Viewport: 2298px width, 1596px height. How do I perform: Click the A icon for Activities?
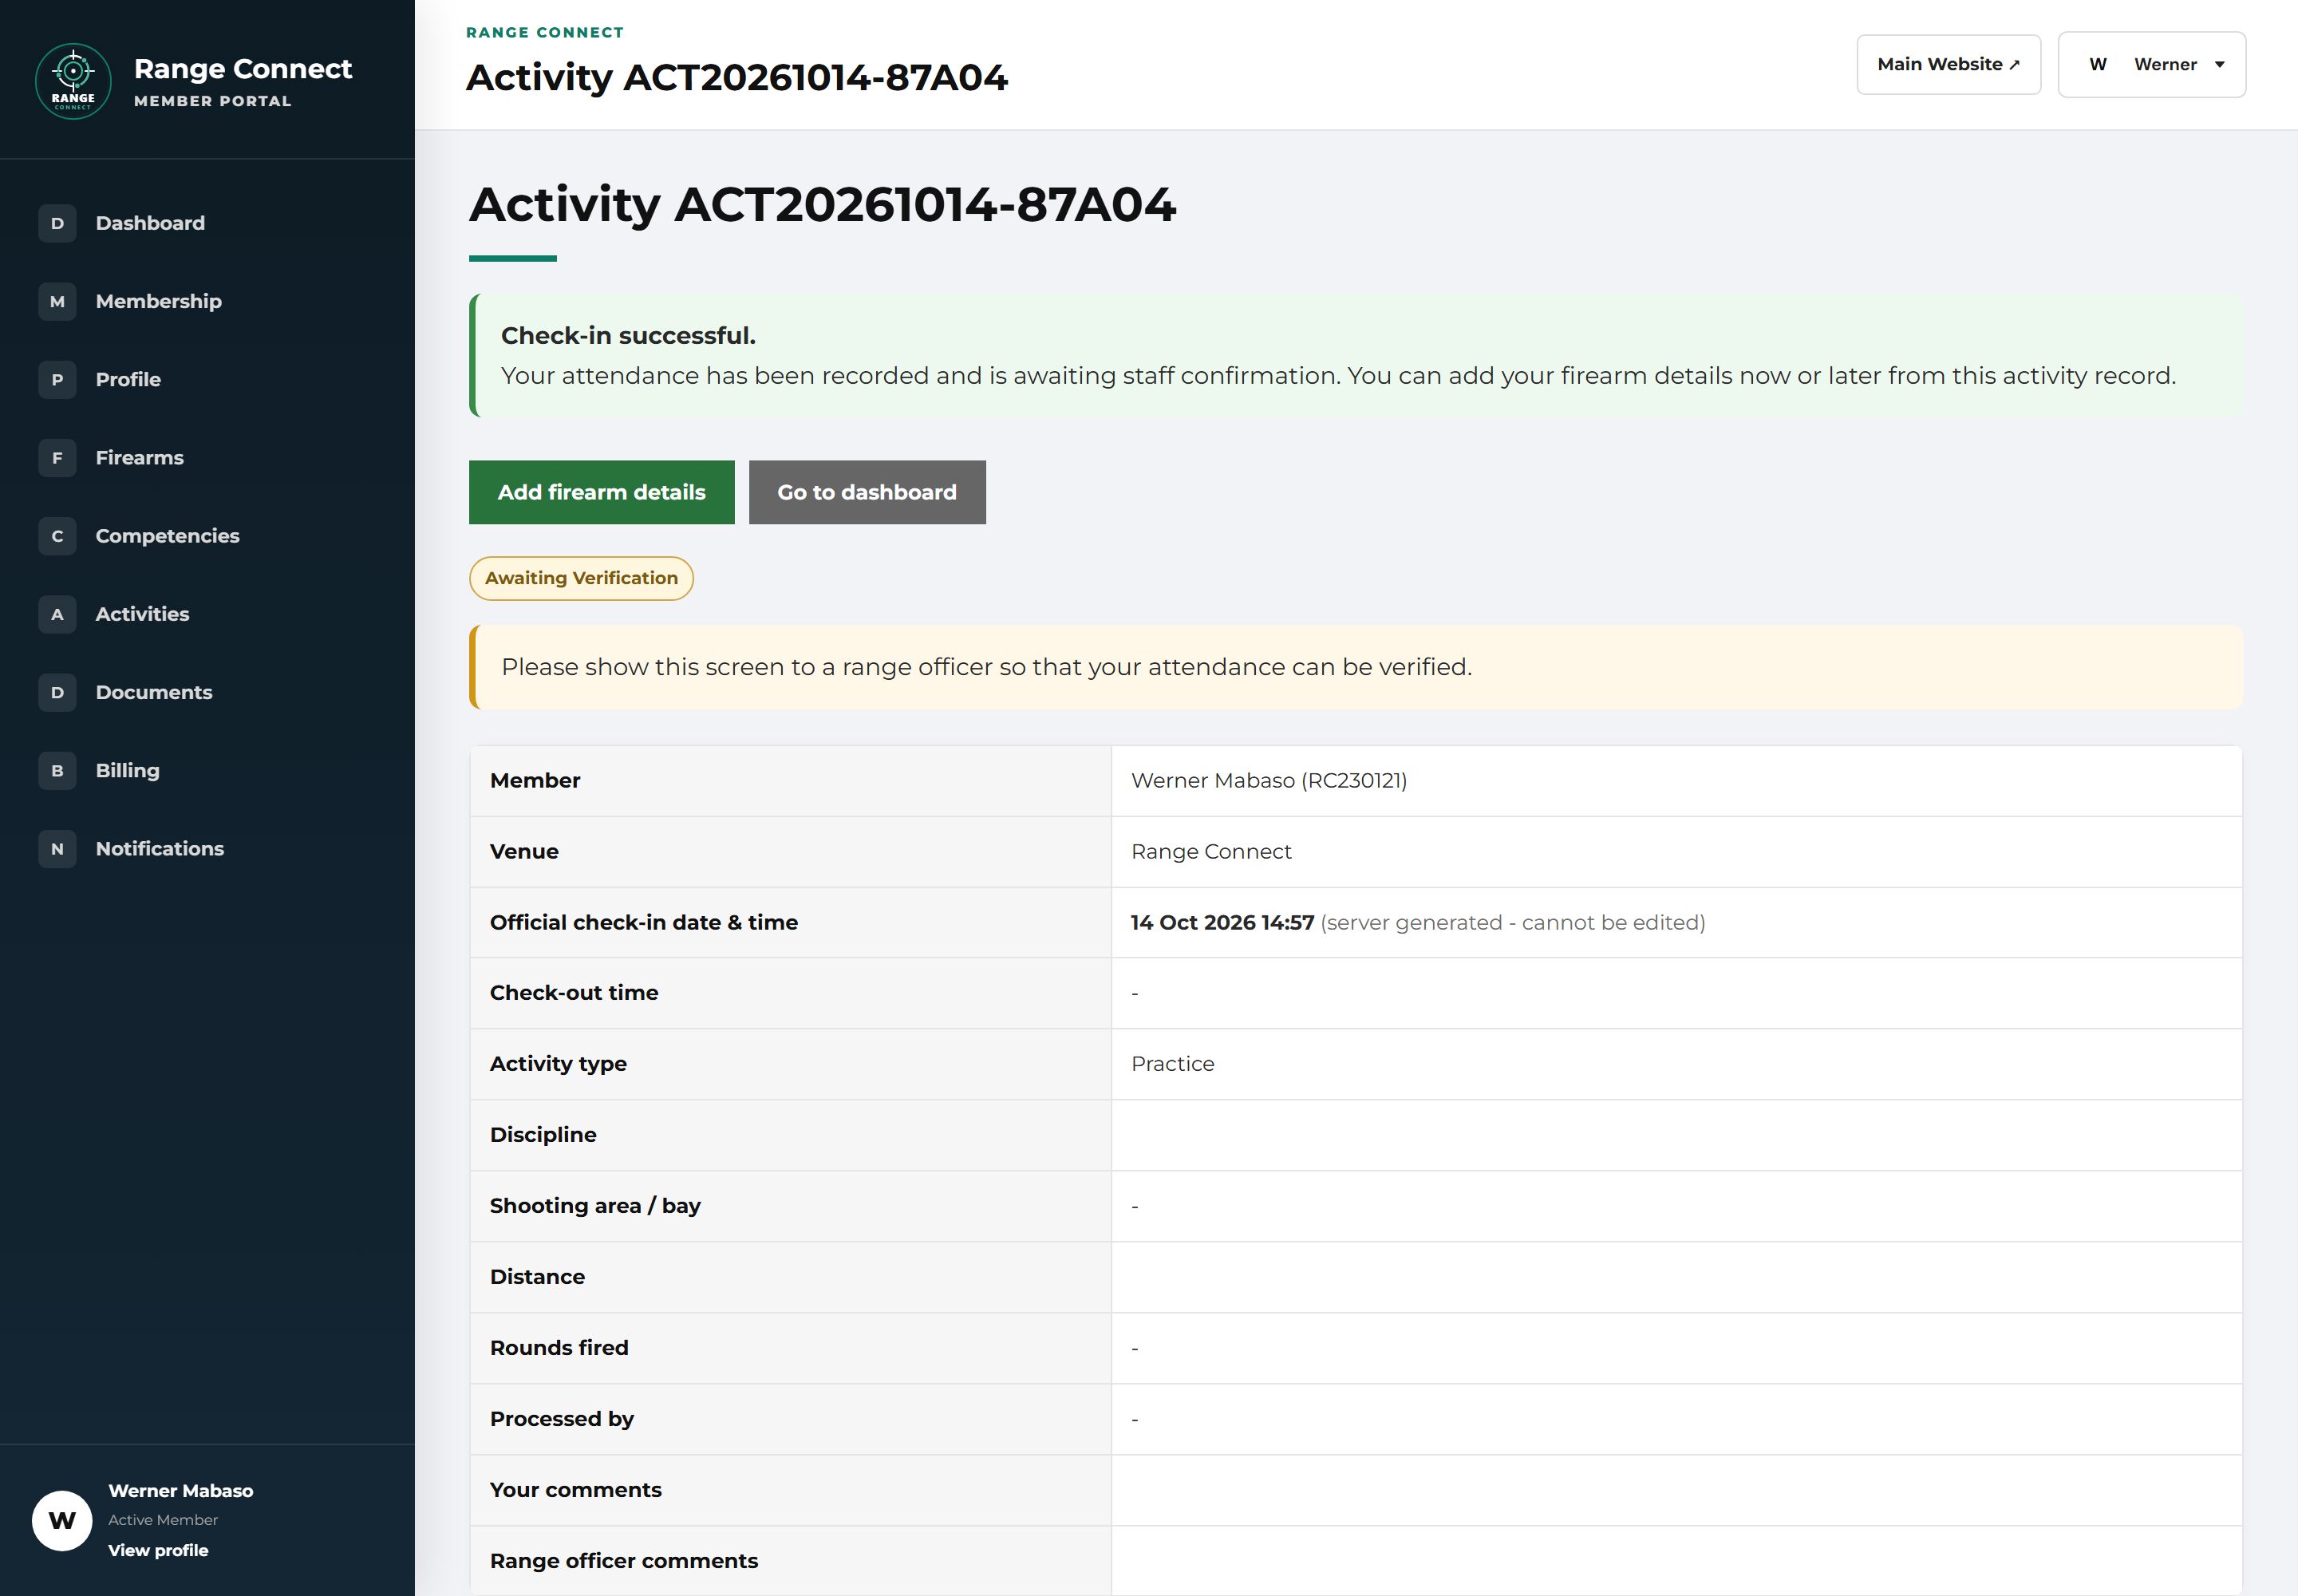[57, 614]
